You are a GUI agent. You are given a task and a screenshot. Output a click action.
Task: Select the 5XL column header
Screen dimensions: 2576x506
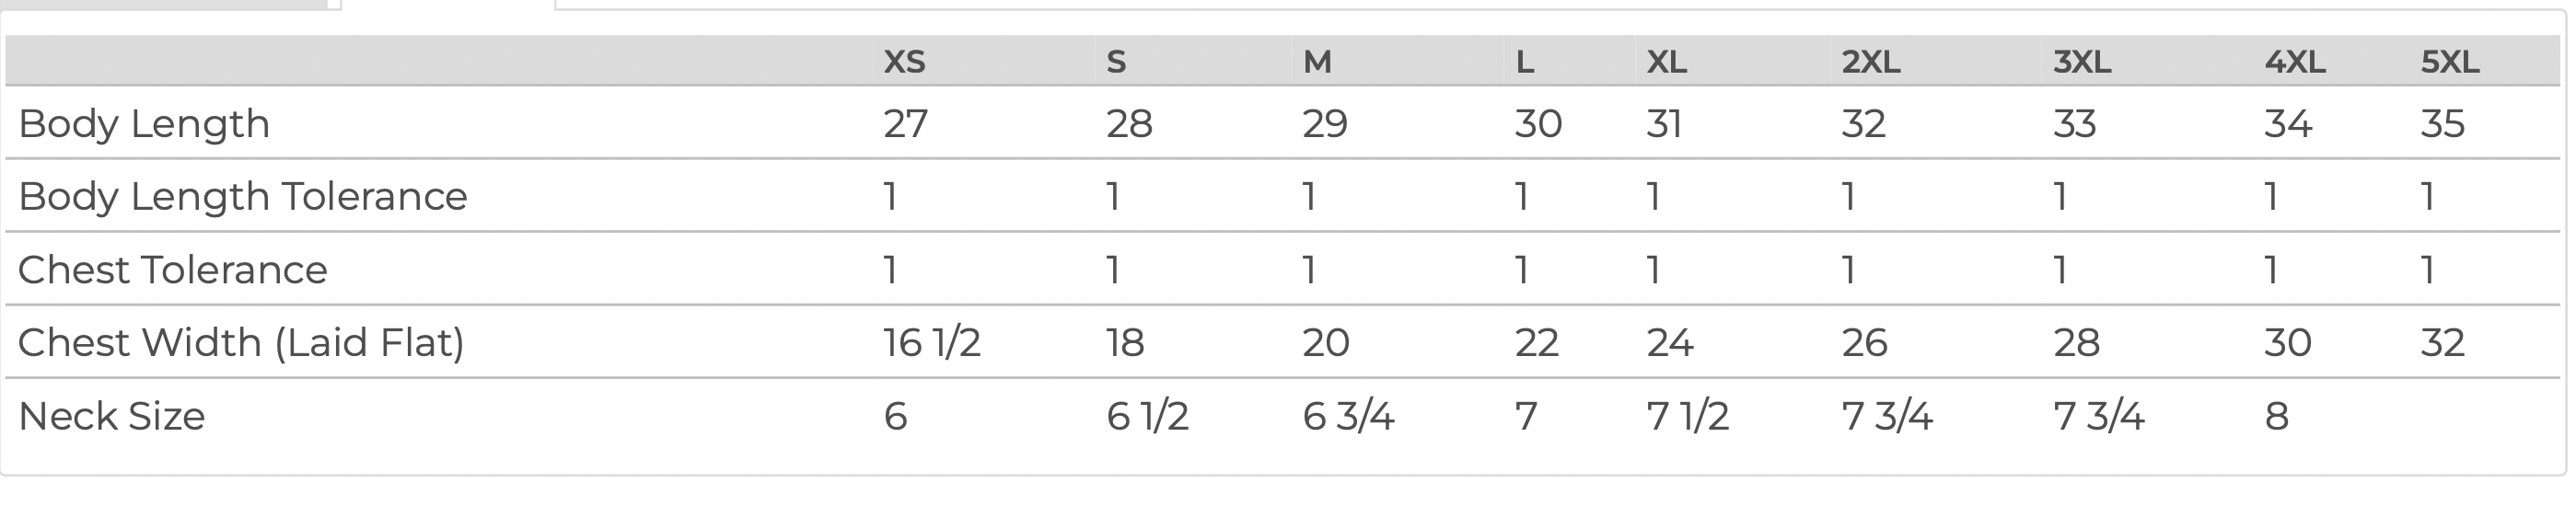click(2449, 62)
